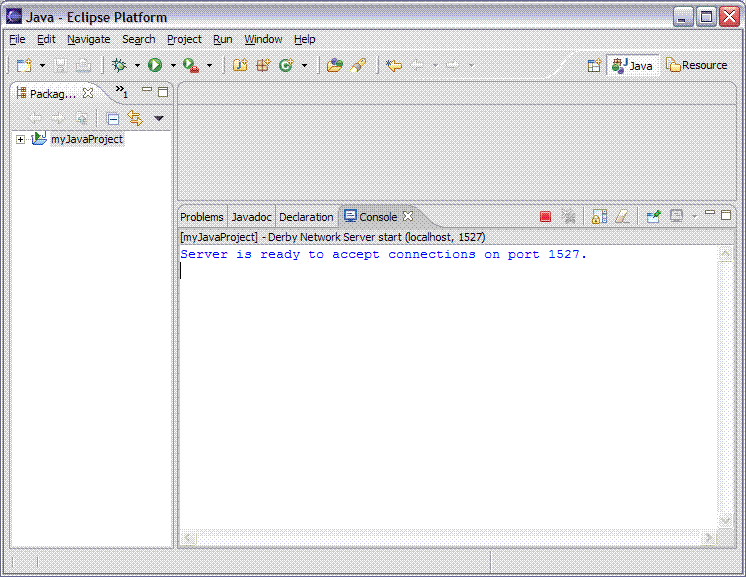Click the green Run button icon
746x577 pixels.
[x=155, y=65]
